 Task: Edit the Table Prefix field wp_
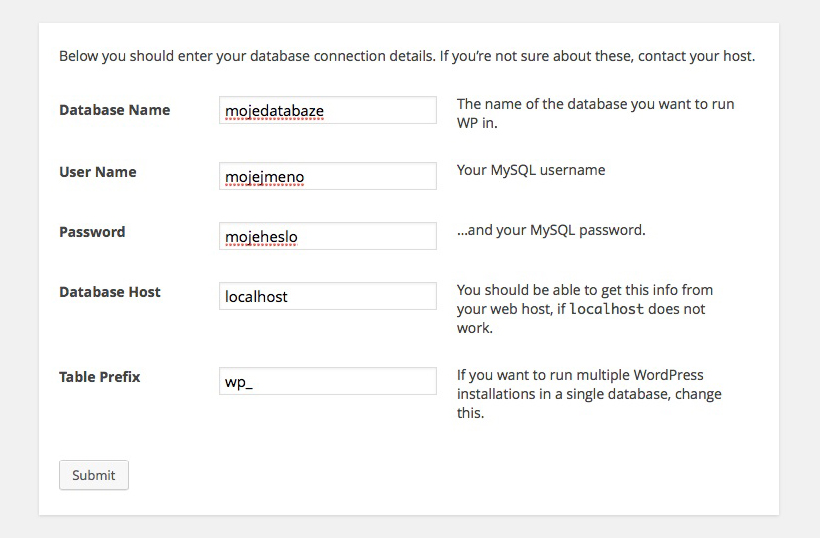327,381
